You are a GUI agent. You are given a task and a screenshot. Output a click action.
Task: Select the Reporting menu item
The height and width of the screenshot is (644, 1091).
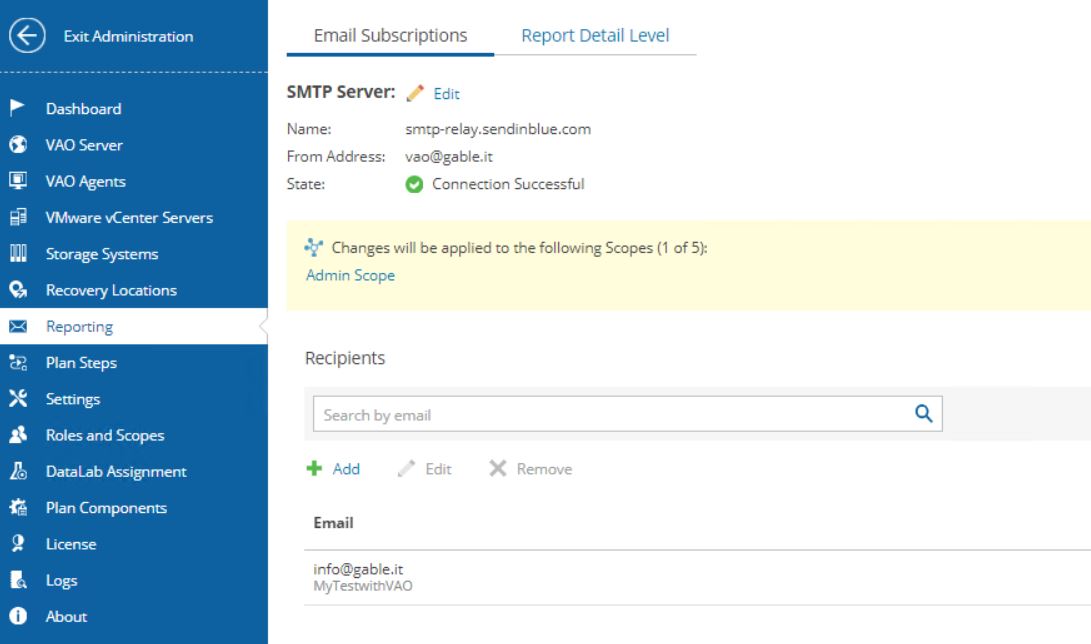coord(134,326)
